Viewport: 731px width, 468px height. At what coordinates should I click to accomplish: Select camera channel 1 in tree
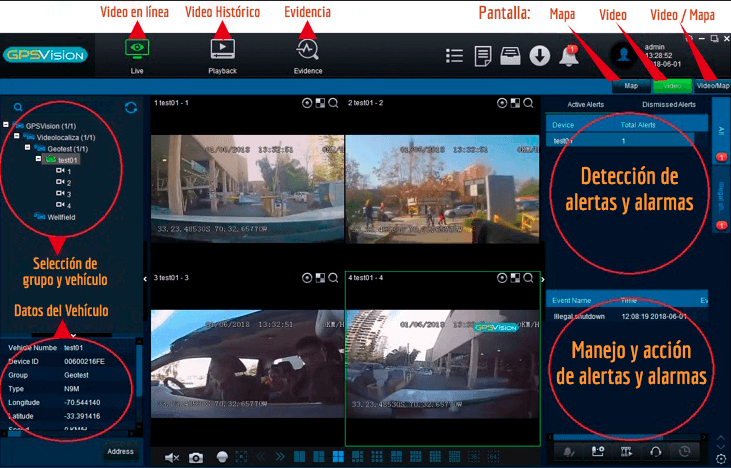64,172
